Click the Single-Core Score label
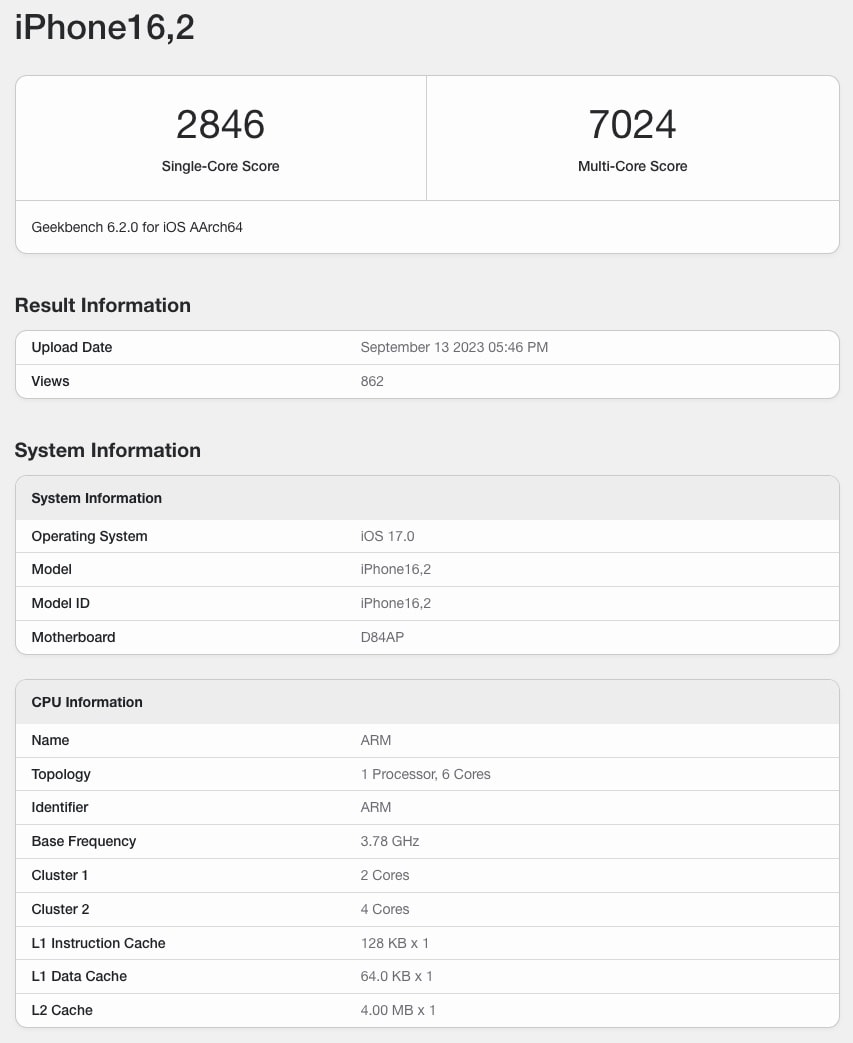The image size is (853, 1043). tap(220, 166)
